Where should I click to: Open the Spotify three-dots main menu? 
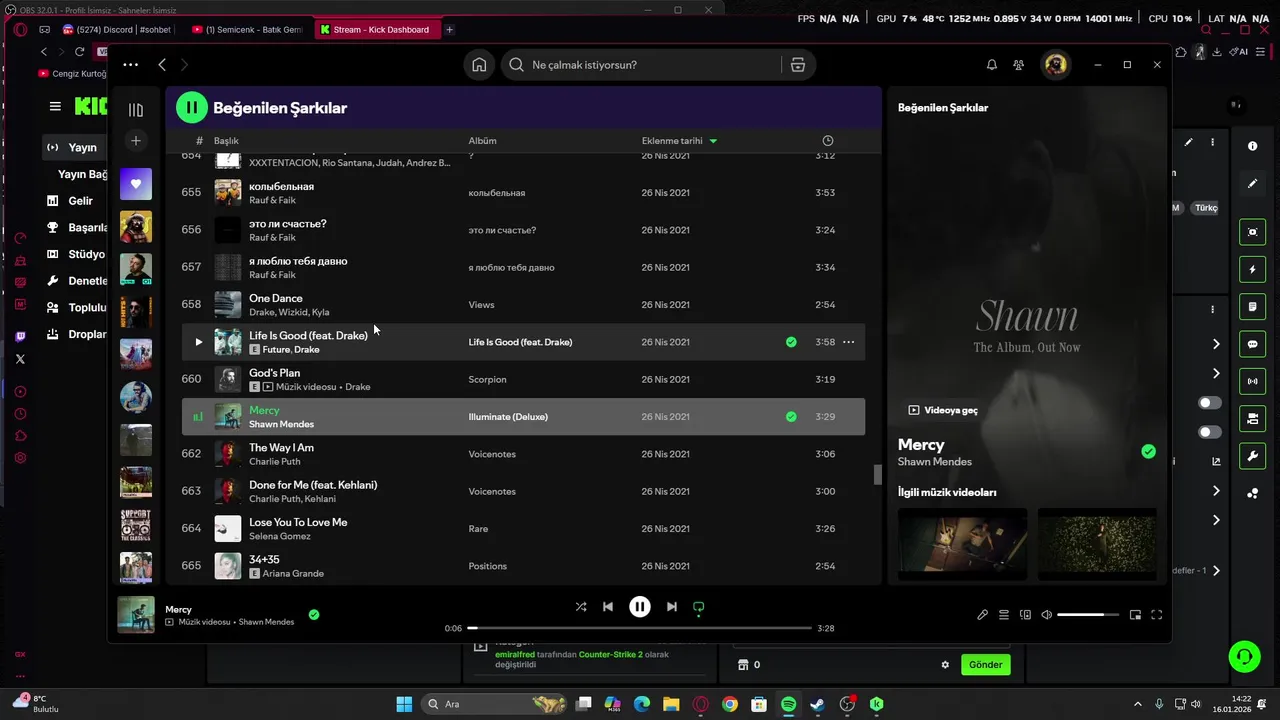tap(131, 65)
